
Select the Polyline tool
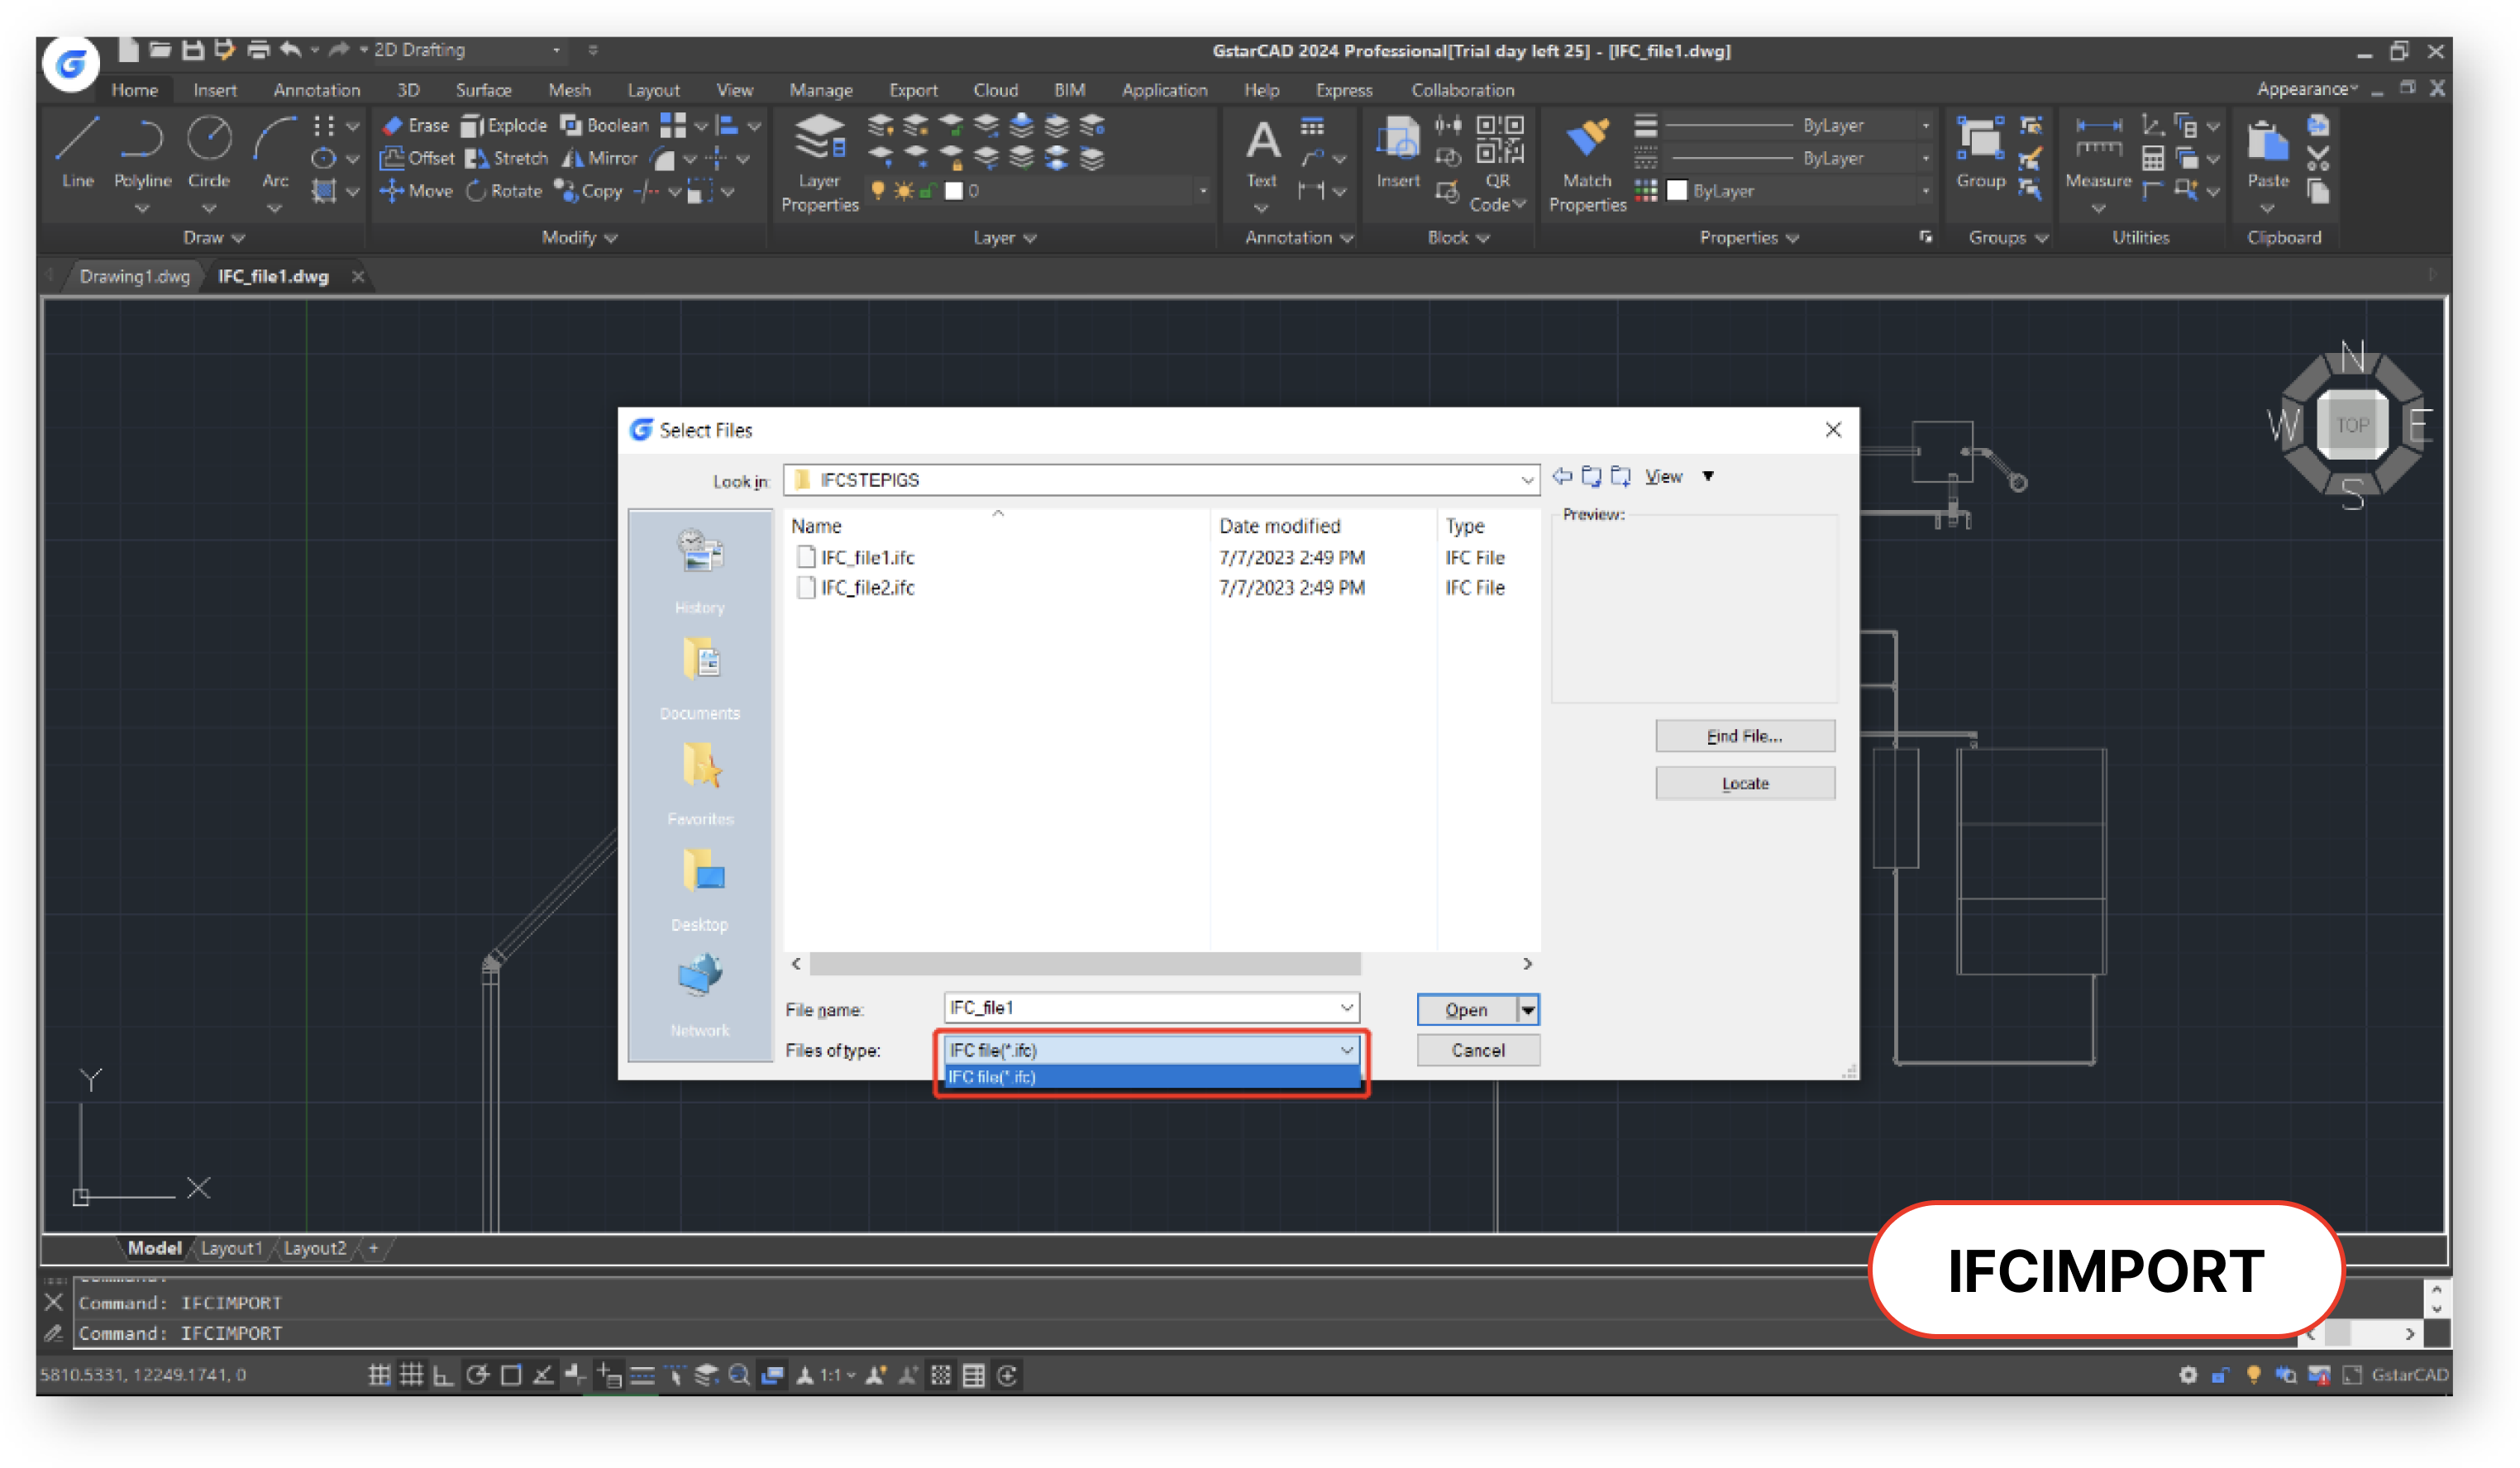click(142, 151)
